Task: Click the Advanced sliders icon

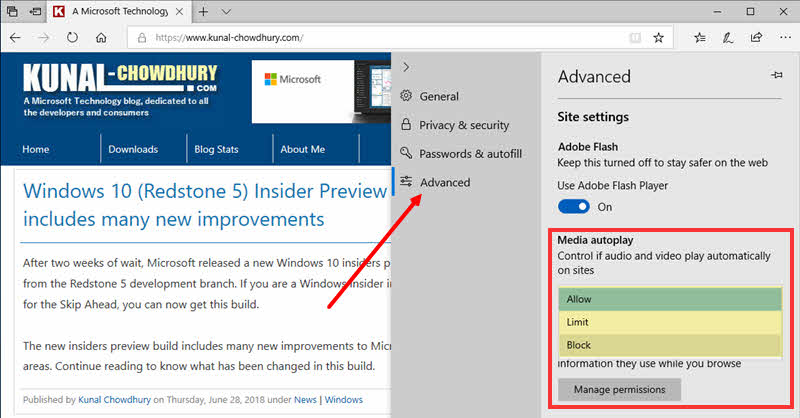Action: 406,181
